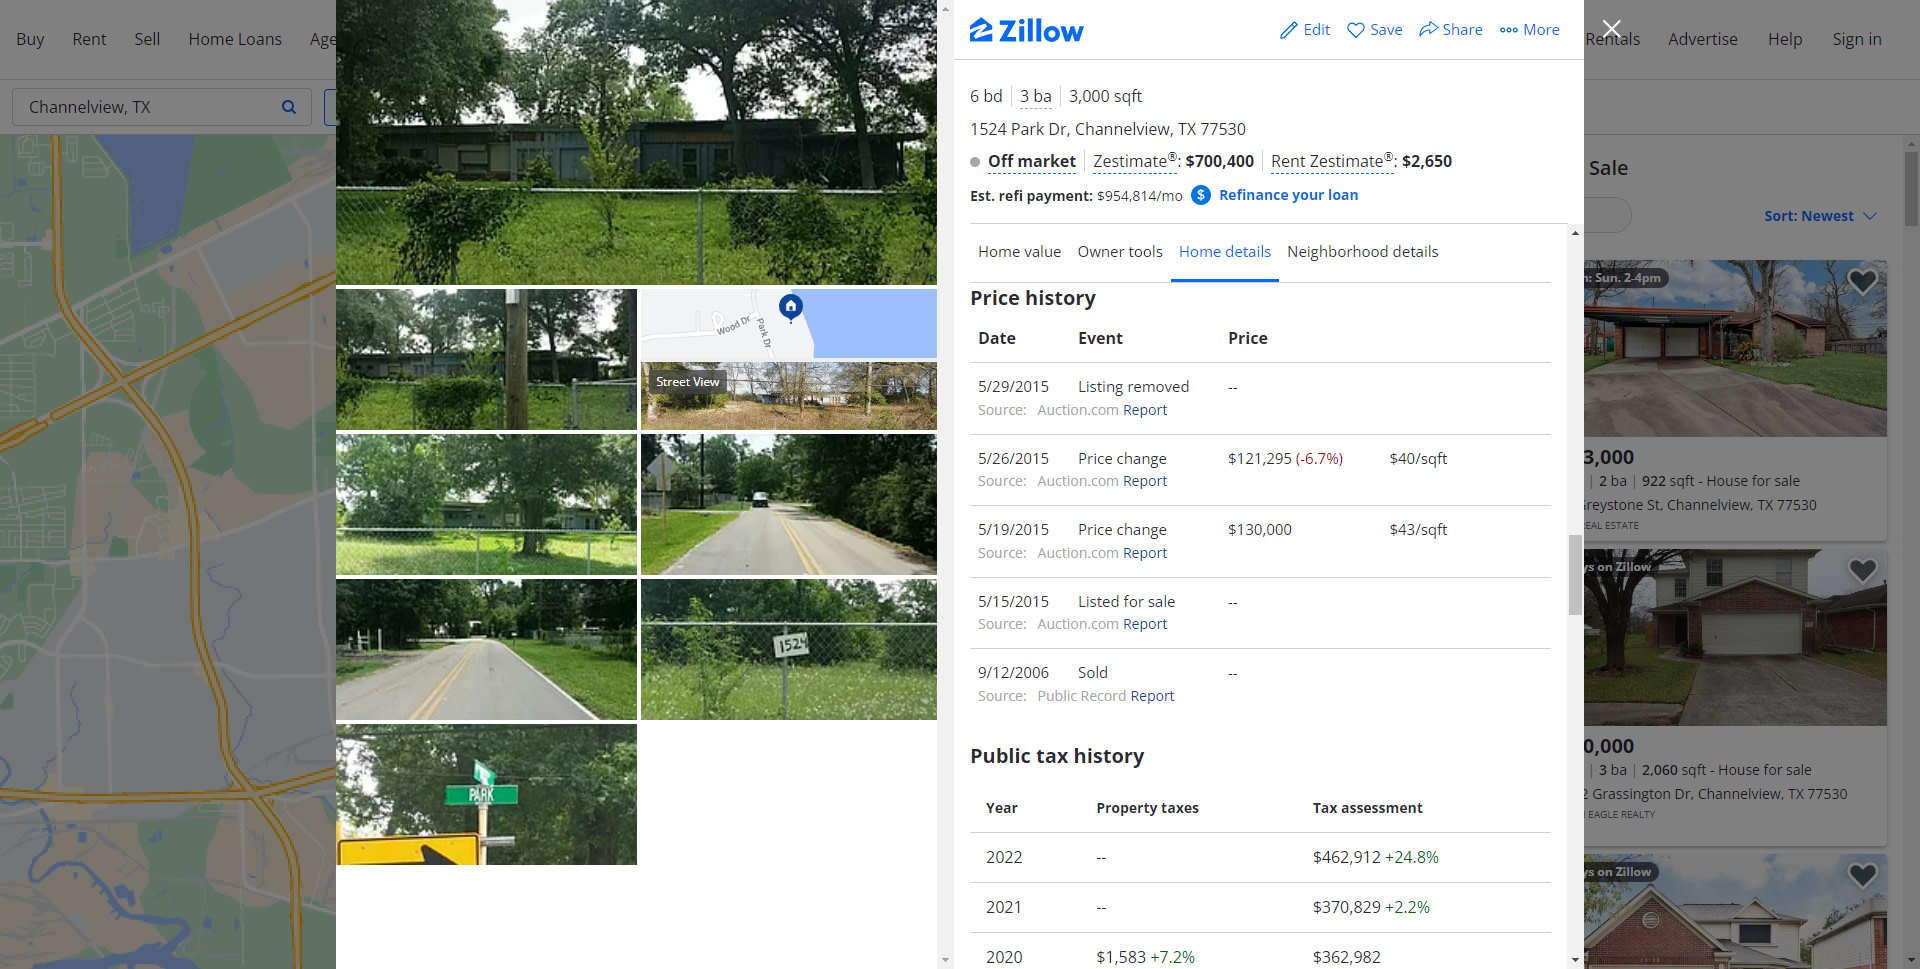
Task: Open the Buy menu
Action: tap(30, 39)
